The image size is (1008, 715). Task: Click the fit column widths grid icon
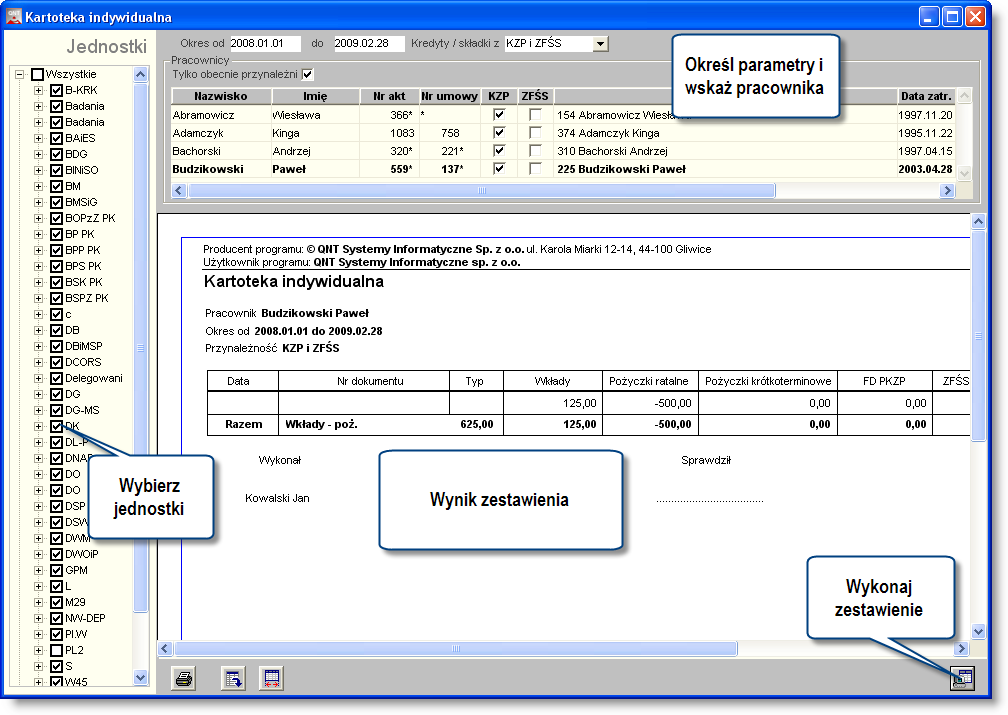coord(271,678)
